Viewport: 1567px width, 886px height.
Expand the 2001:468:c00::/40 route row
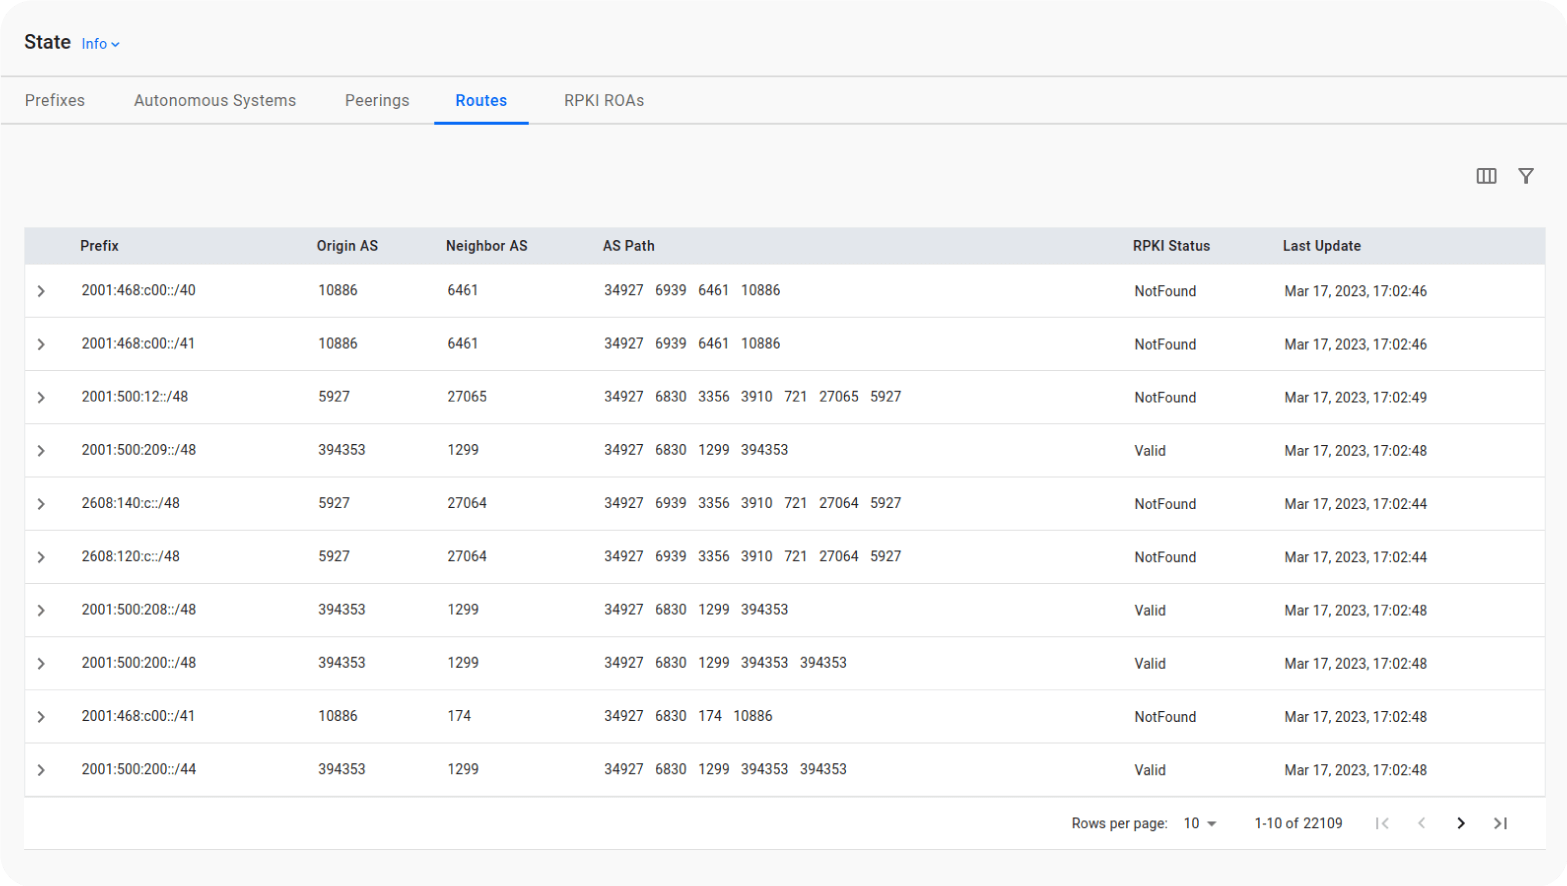pyautogui.click(x=41, y=291)
